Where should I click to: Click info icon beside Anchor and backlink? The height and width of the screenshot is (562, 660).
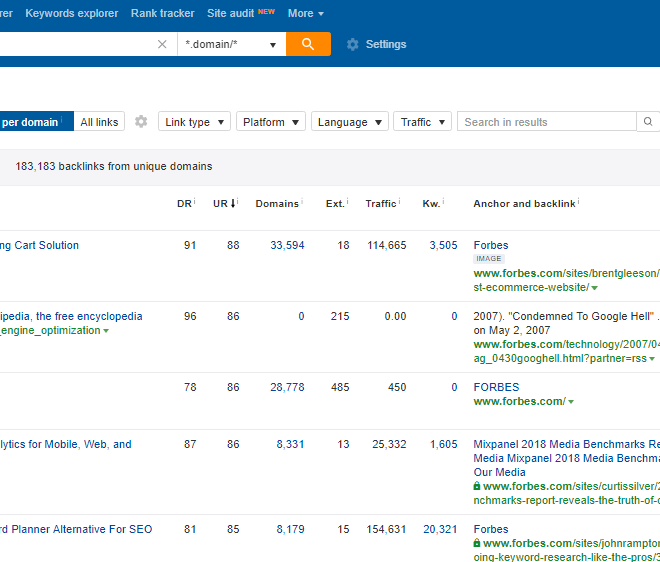pyautogui.click(x=578, y=201)
